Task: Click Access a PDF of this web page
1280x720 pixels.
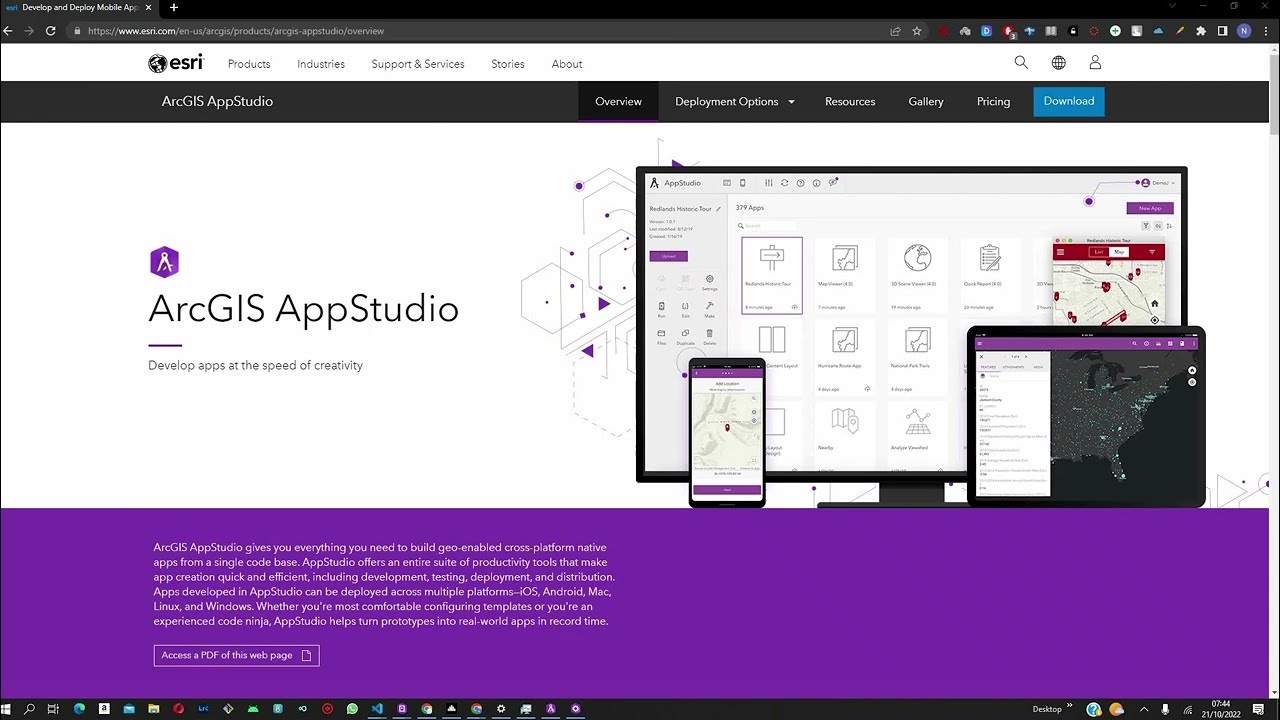Action: click(x=237, y=655)
